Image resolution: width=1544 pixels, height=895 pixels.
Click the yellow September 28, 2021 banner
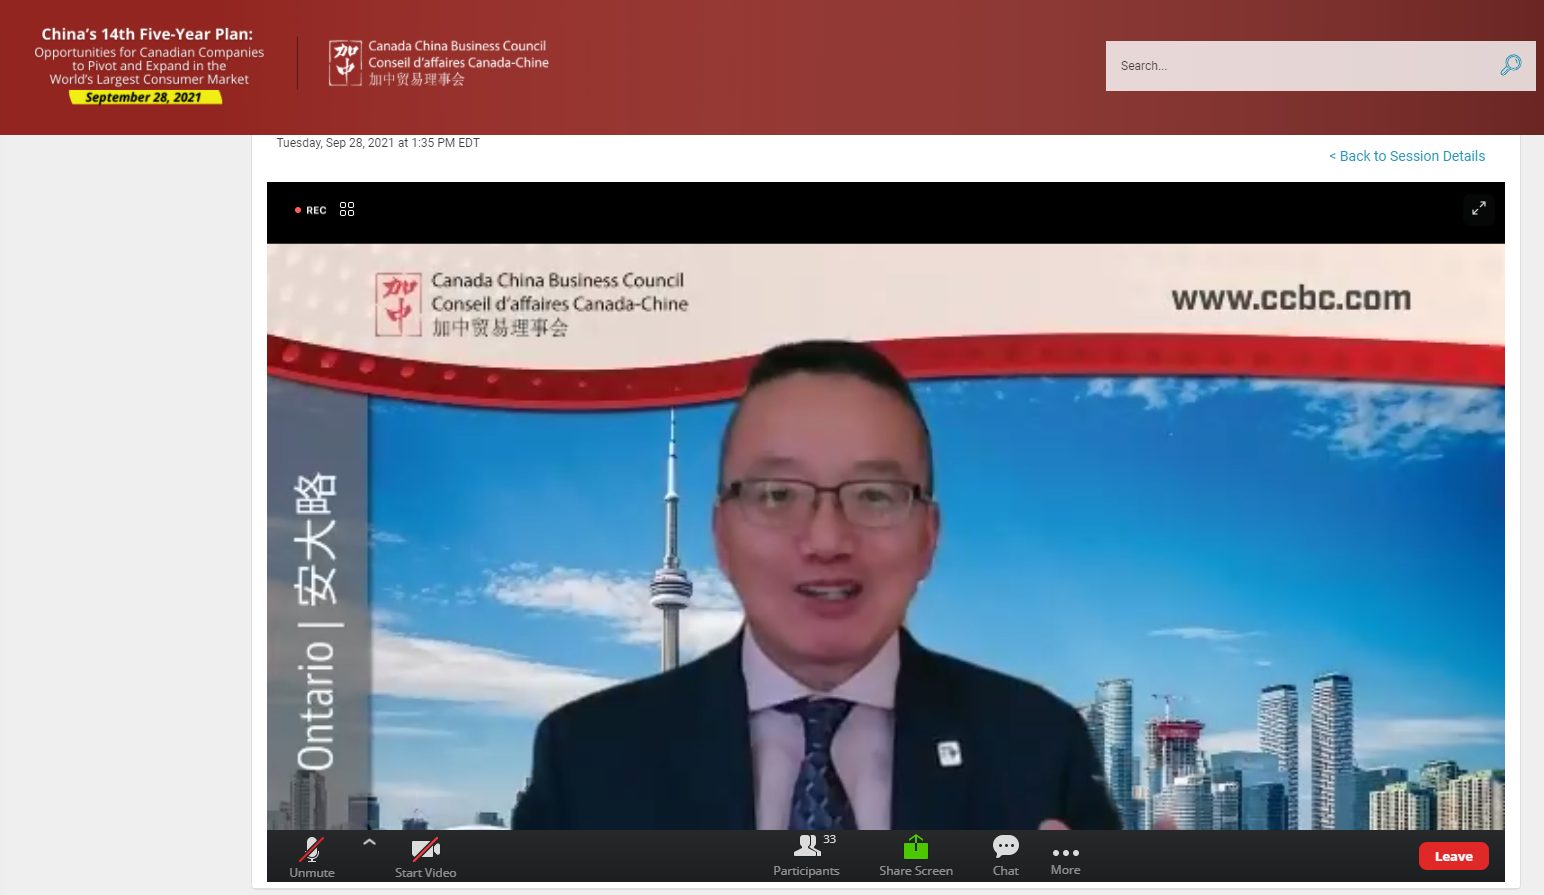click(145, 97)
